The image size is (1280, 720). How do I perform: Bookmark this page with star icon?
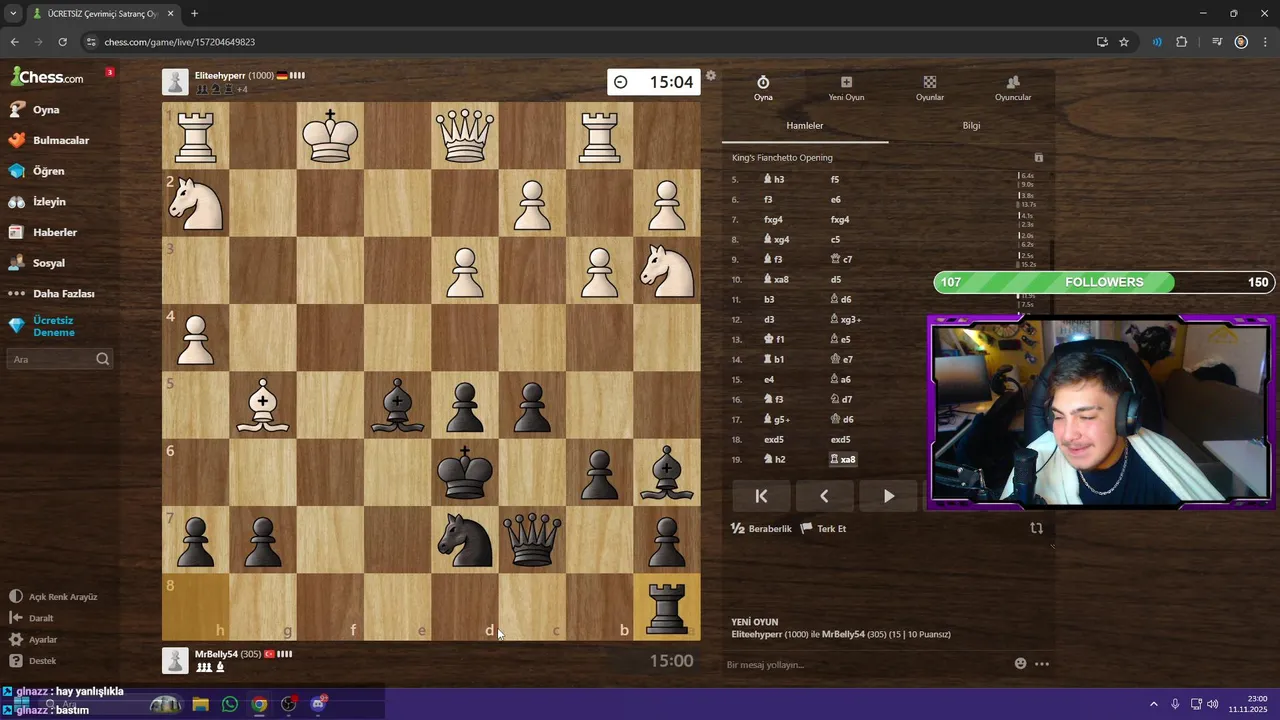tap(1124, 42)
